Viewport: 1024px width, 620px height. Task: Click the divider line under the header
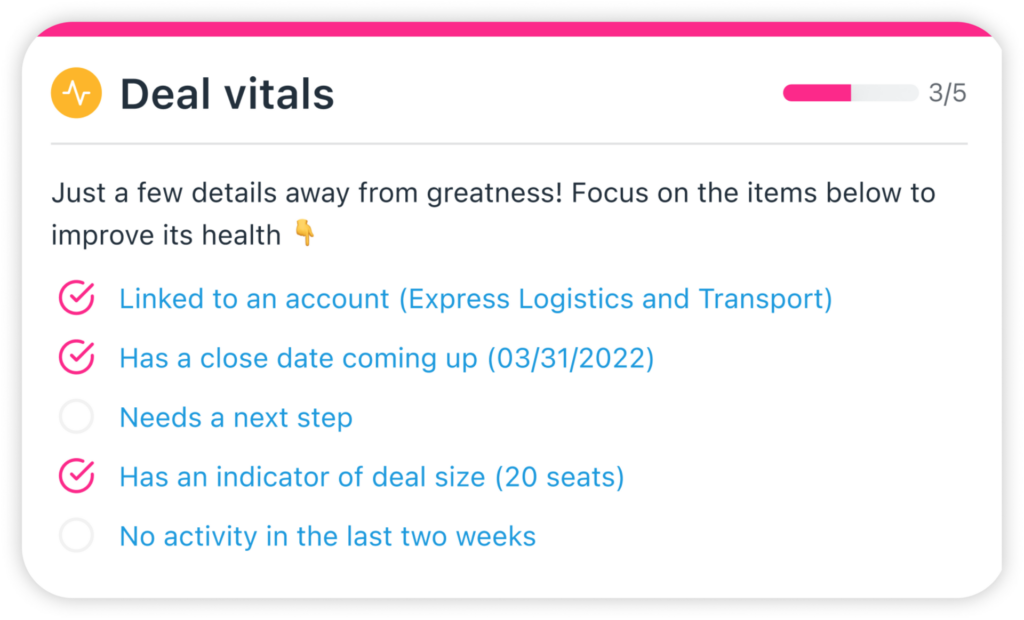(x=509, y=143)
